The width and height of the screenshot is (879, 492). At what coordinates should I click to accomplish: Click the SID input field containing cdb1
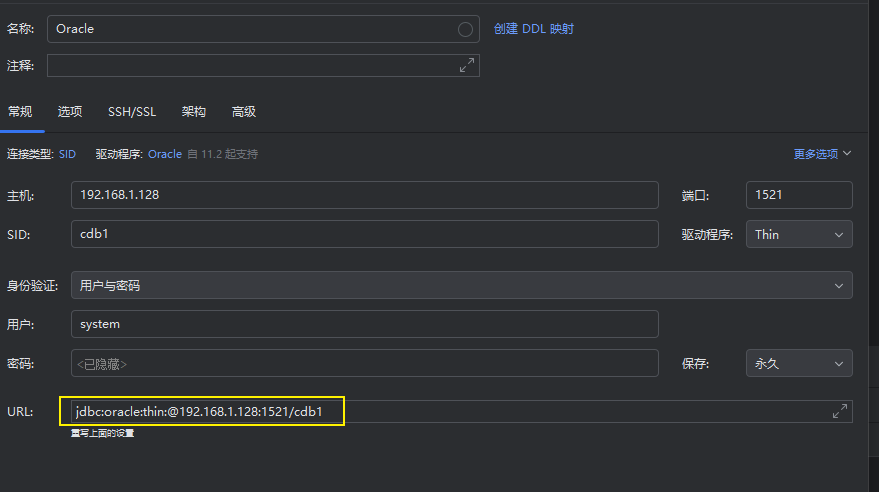[x=365, y=234]
